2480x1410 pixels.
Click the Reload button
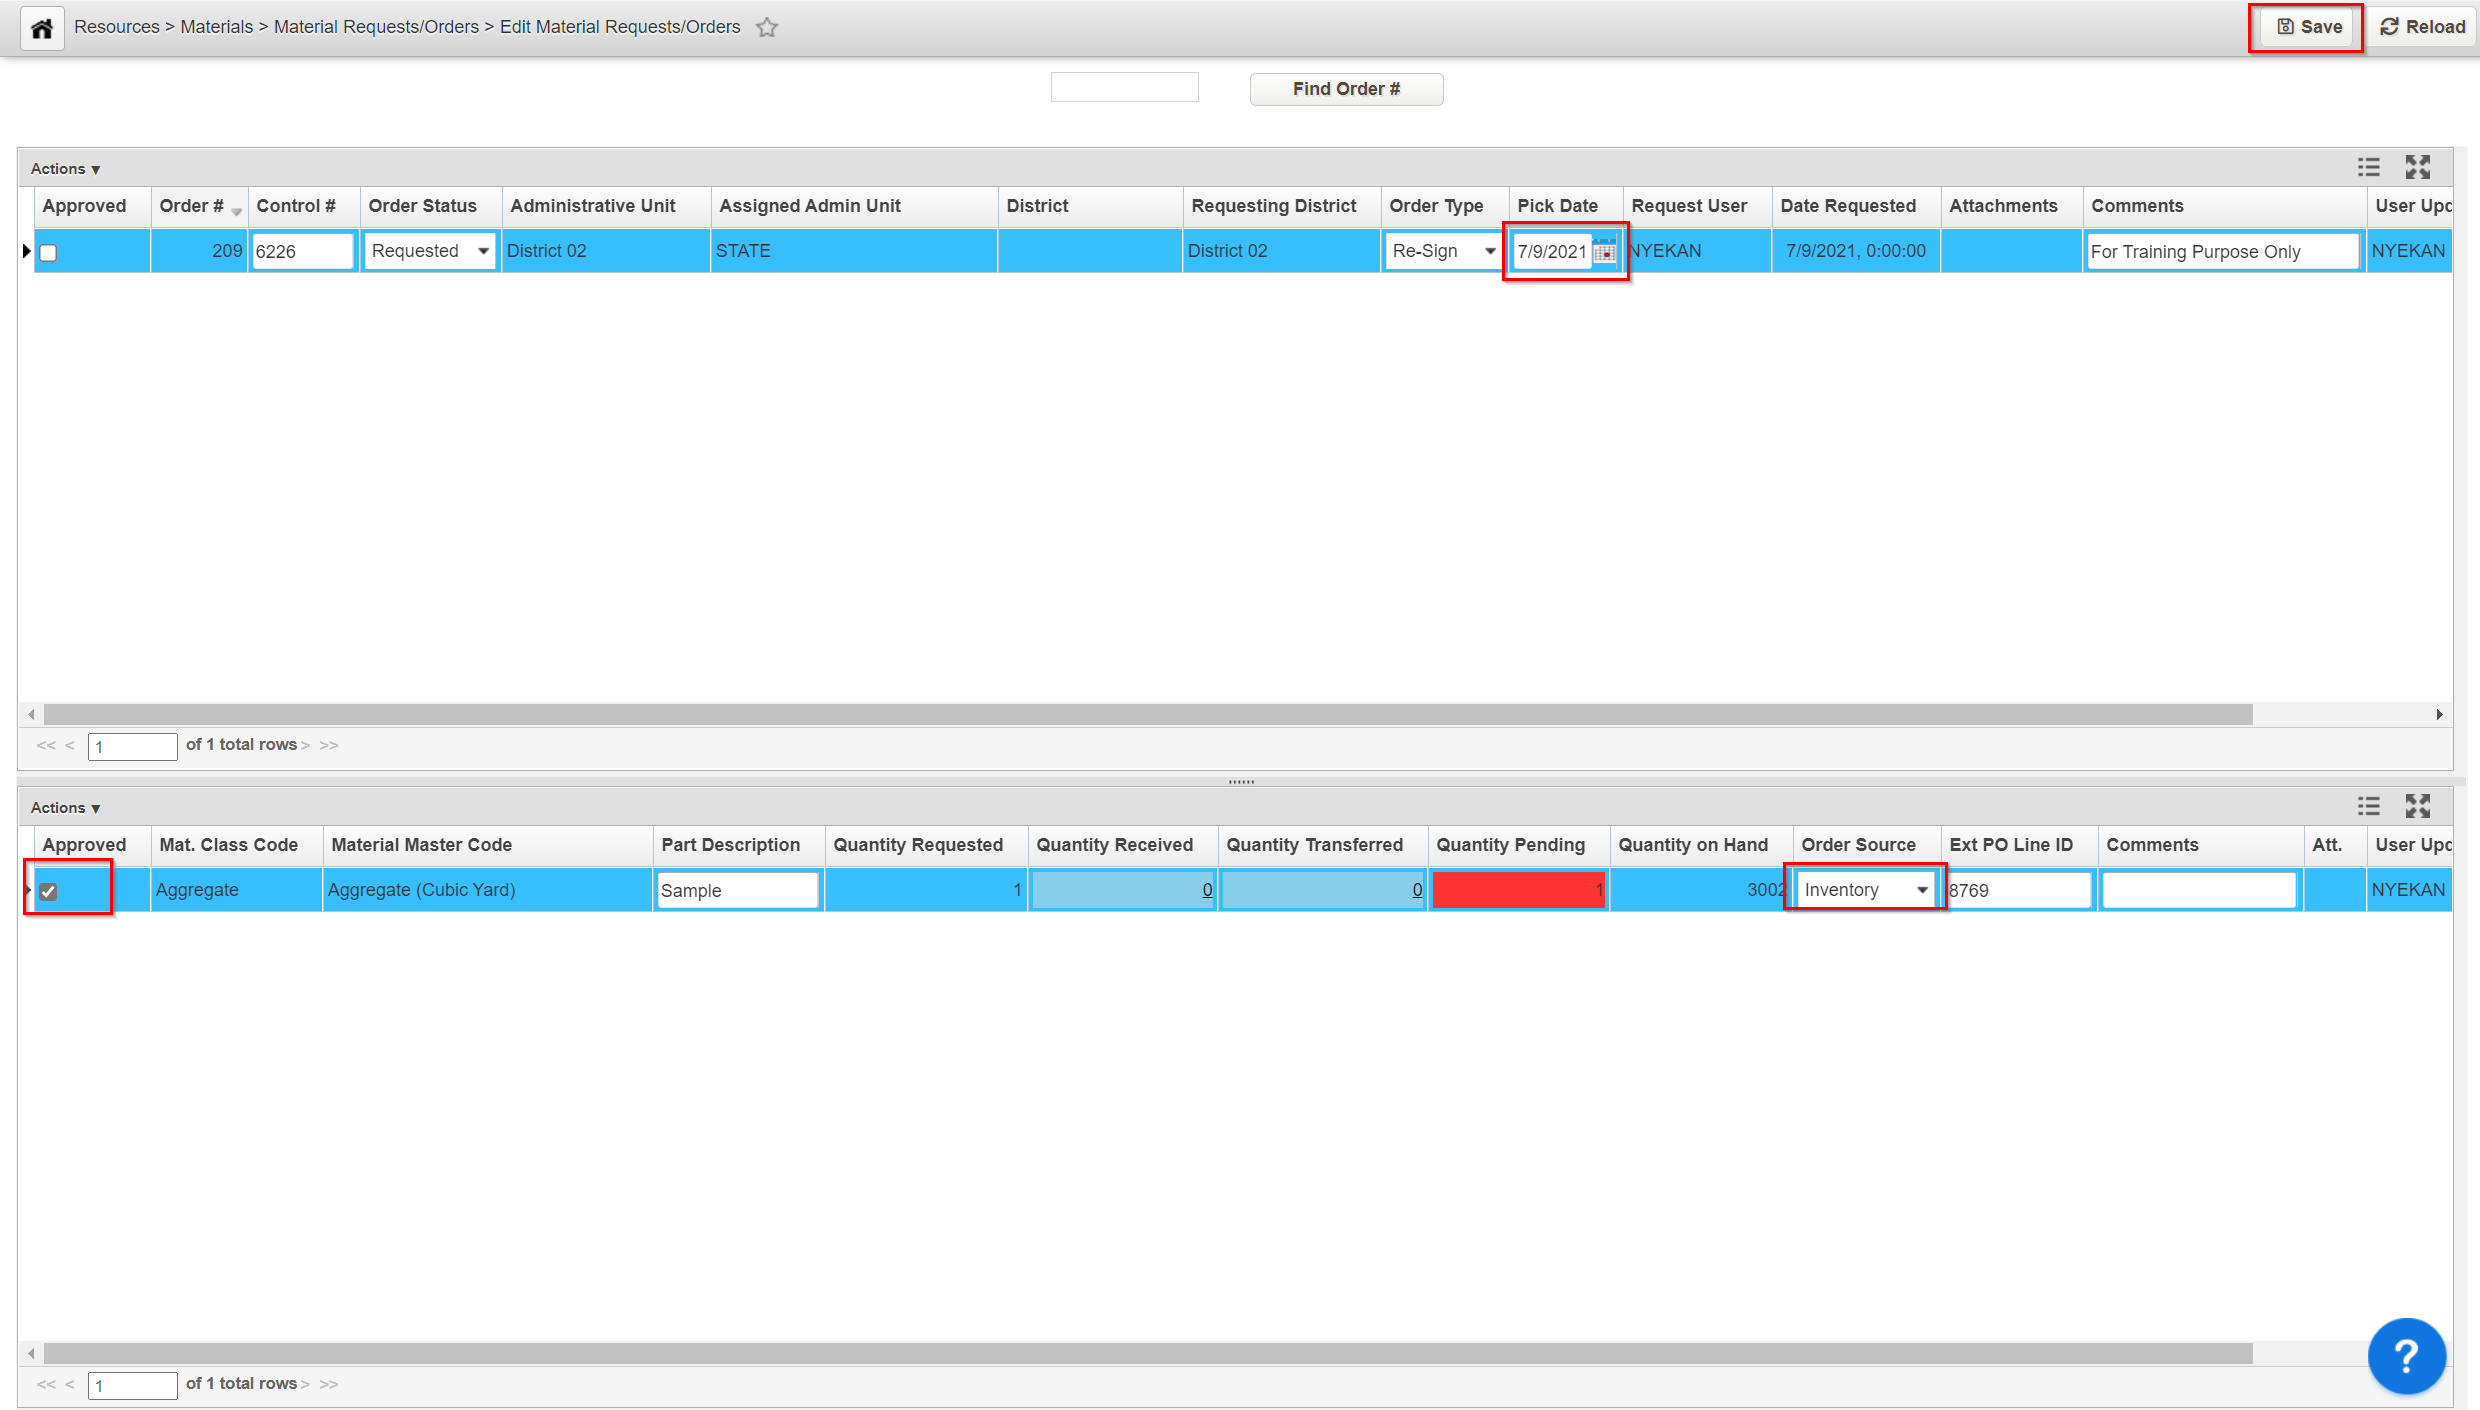[2422, 27]
